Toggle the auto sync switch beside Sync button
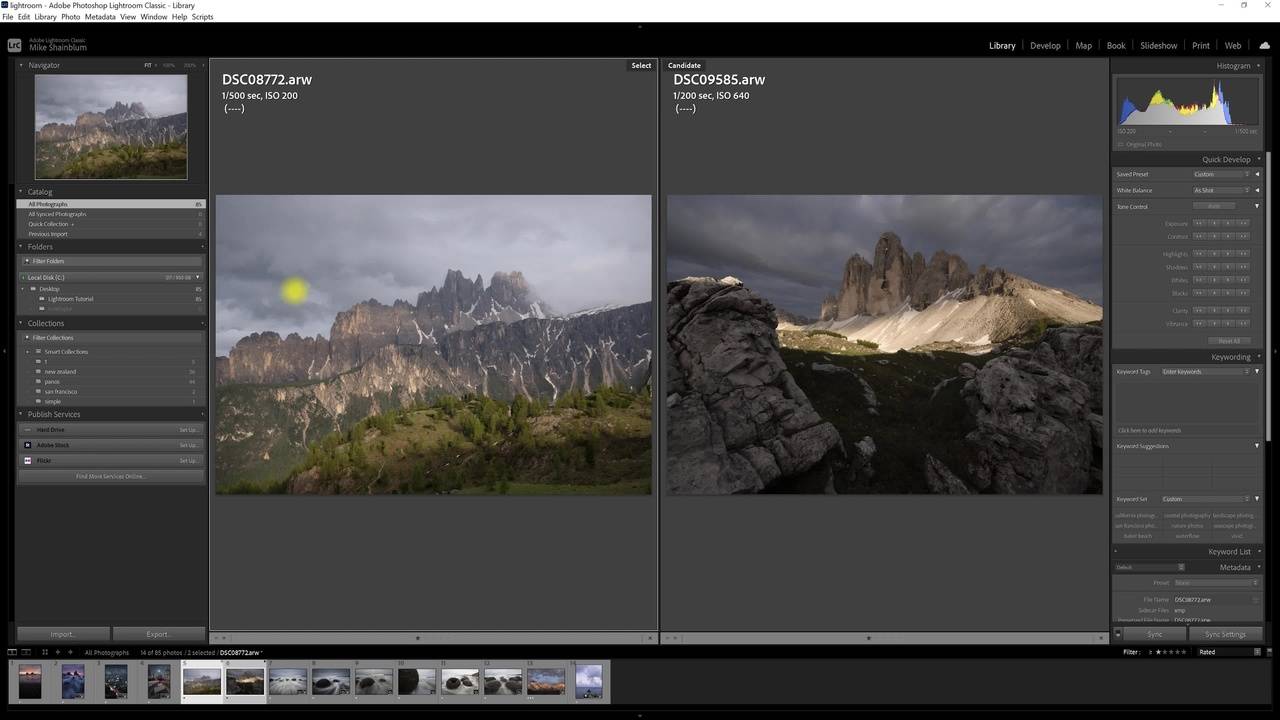 pyautogui.click(x=1118, y=634)
